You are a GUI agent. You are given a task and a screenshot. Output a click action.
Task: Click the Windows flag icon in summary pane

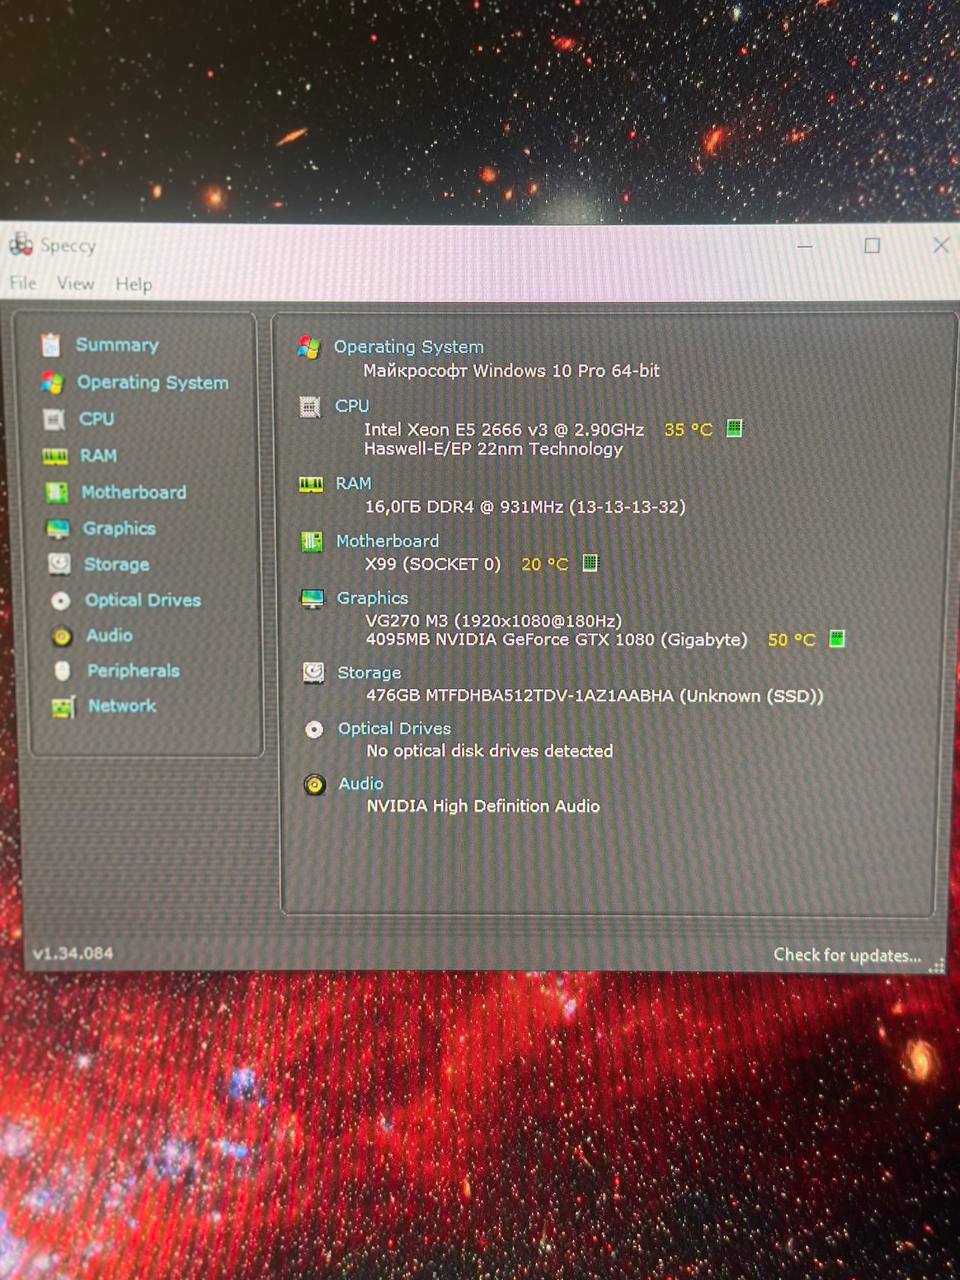tap(309, 348)
